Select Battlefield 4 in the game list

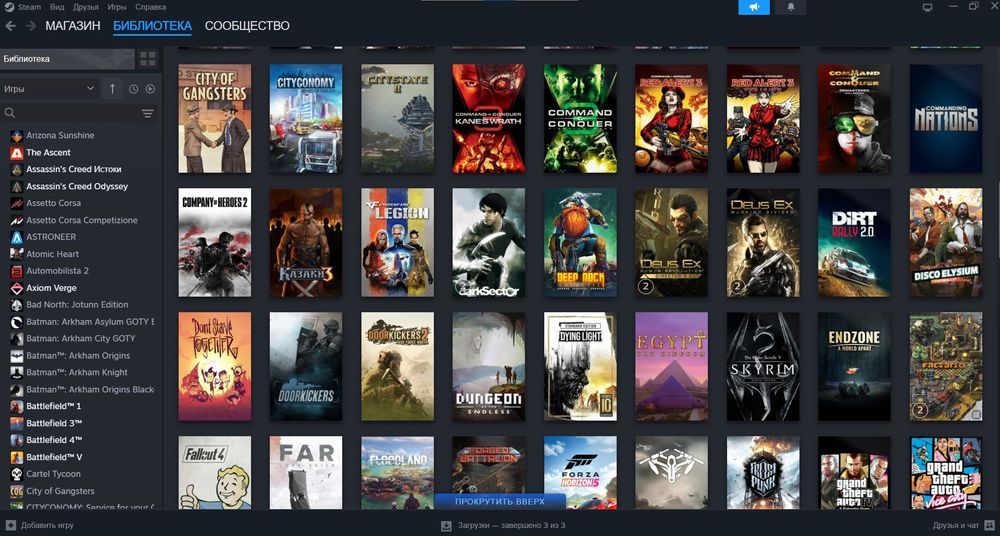click(54, 440)
